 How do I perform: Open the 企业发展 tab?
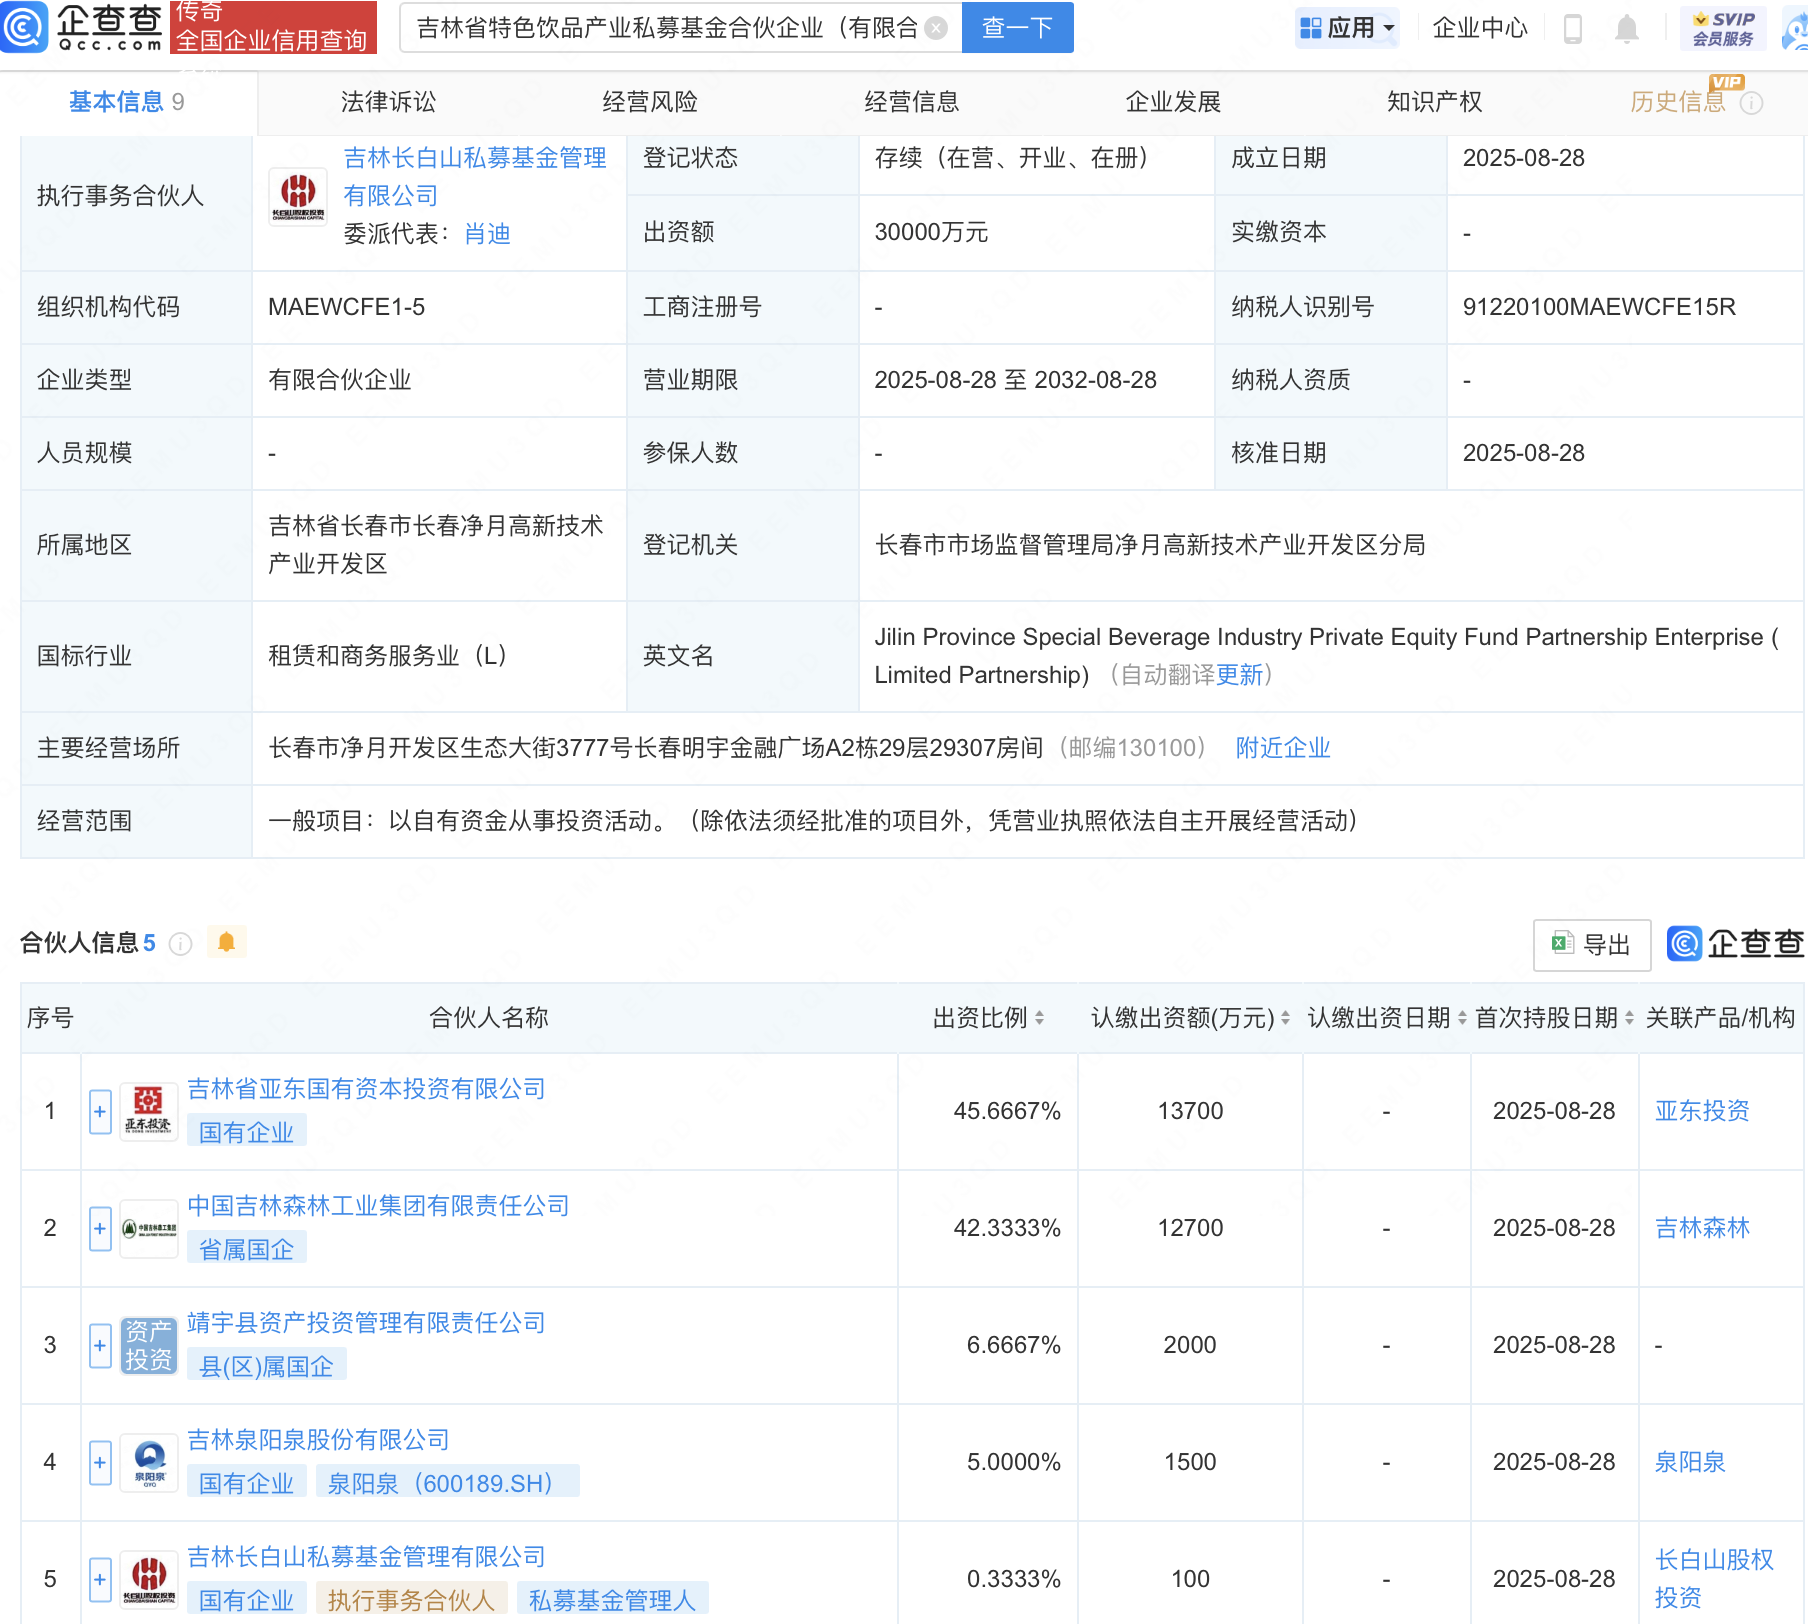pyautogui.click(x=1173, y=102)
